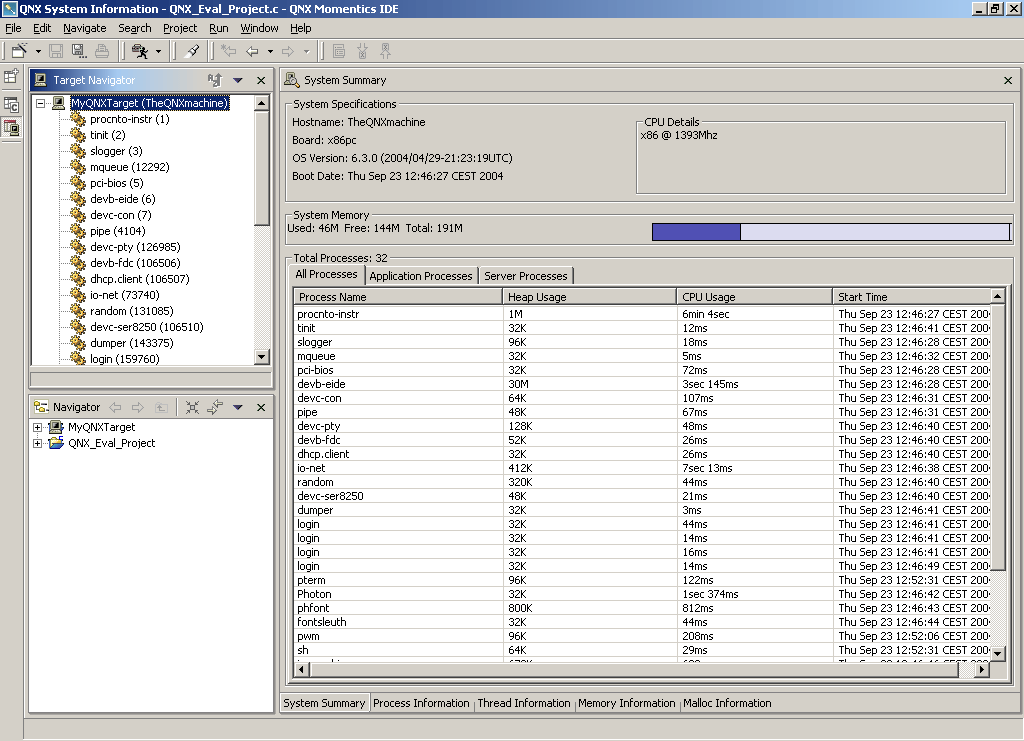Click the Save All icon in the toolbar

pos(77,49)
